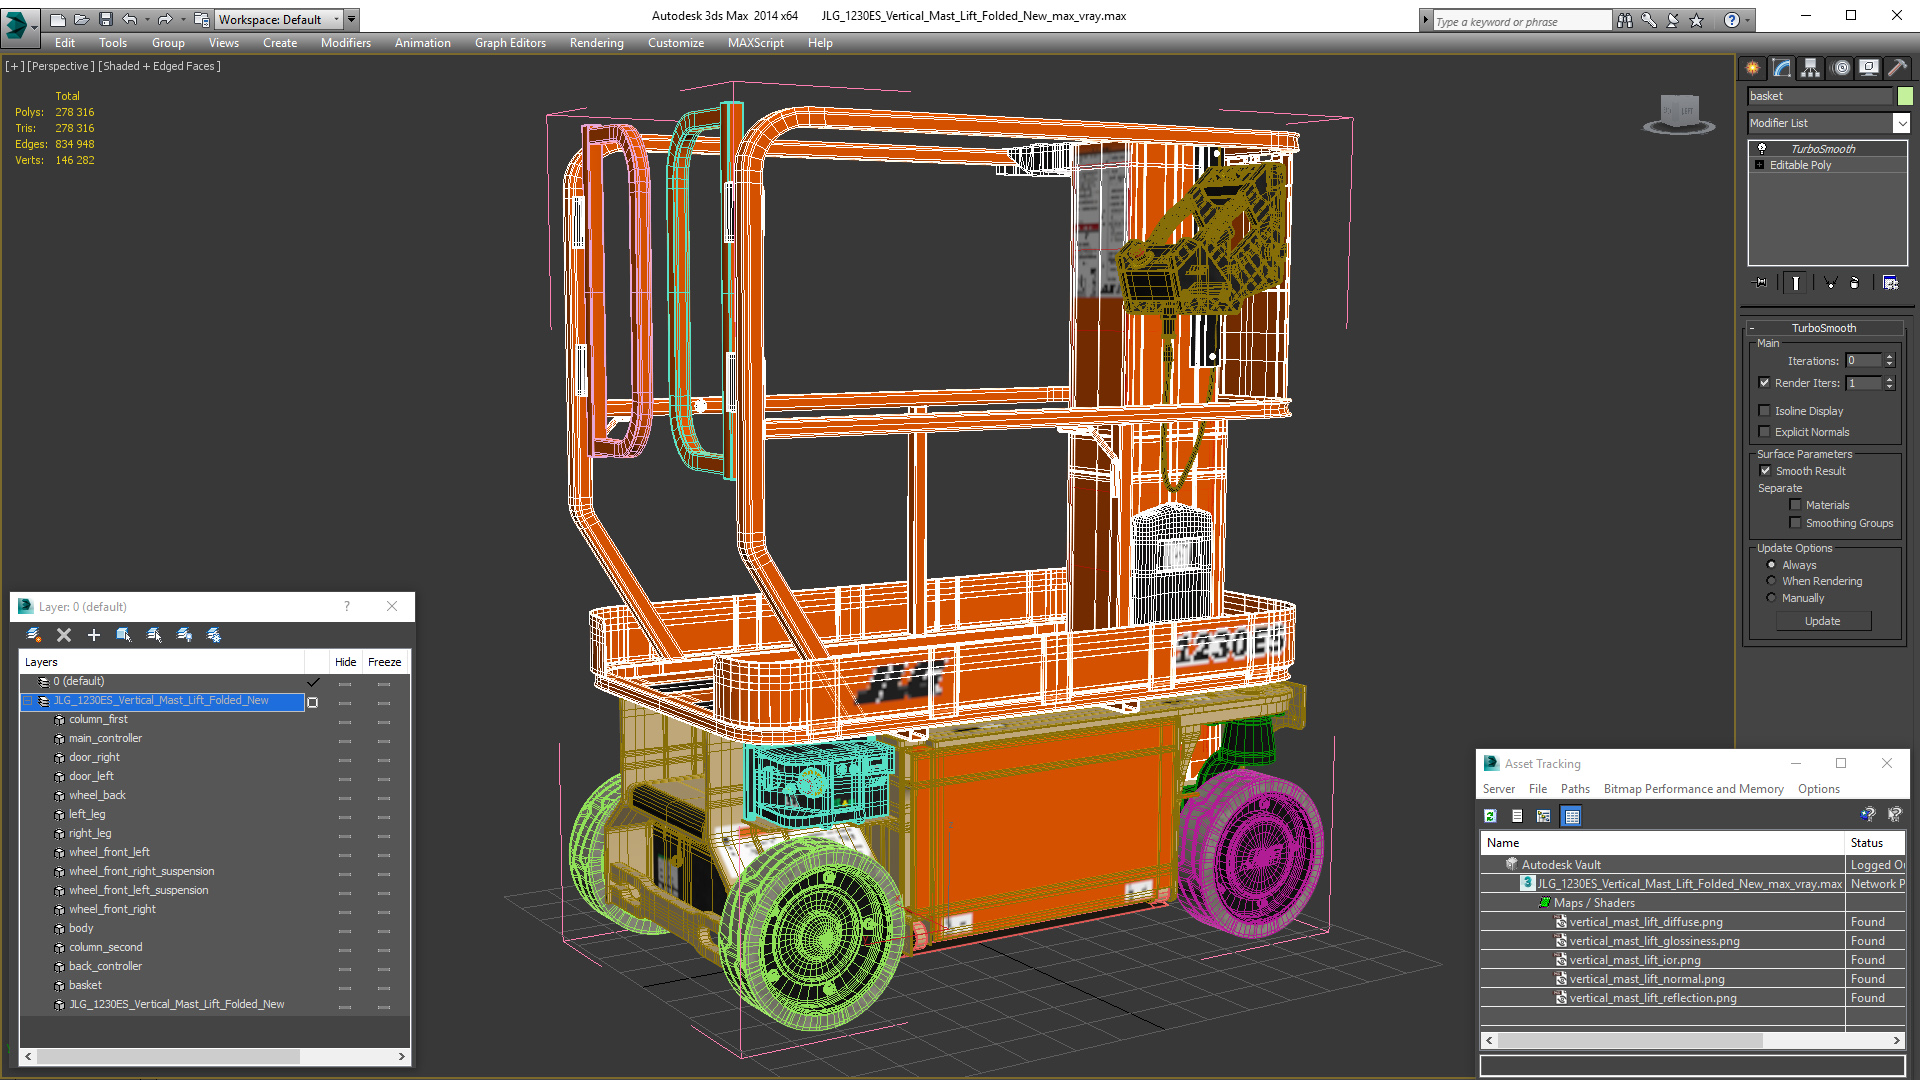Switch Asset Tracking to tree view icon
This screenshot has height=1080, width=1920.
(1544, 816)
